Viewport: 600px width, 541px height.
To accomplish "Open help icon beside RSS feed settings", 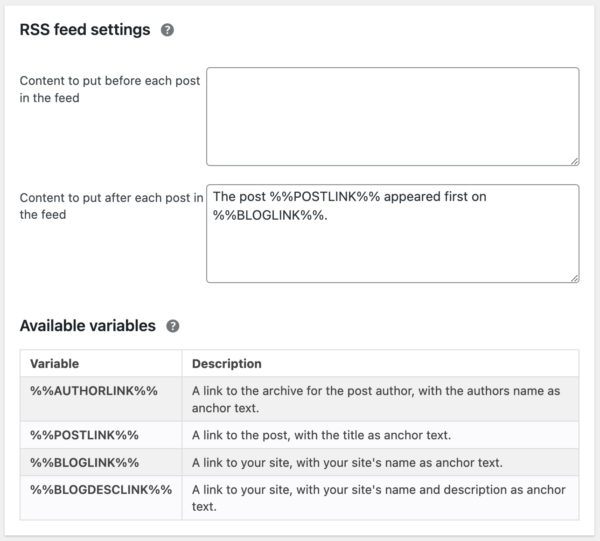I will click(167, 30).
